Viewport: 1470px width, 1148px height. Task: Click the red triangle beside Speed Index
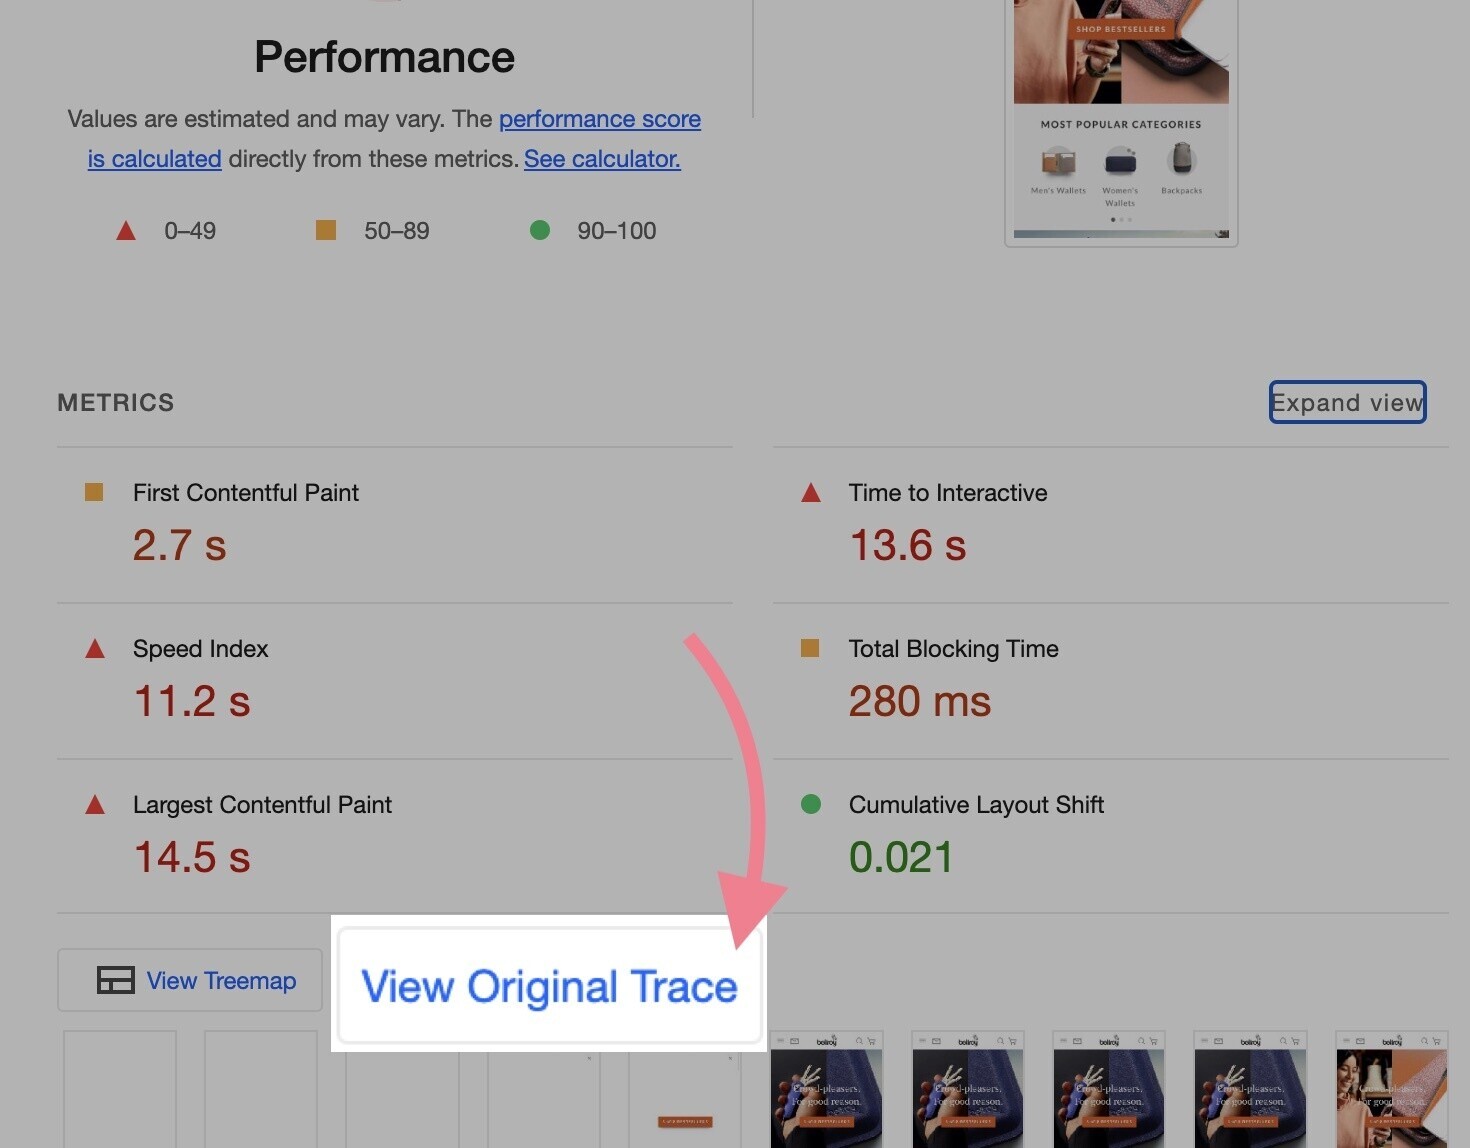[x=95, y=649]
